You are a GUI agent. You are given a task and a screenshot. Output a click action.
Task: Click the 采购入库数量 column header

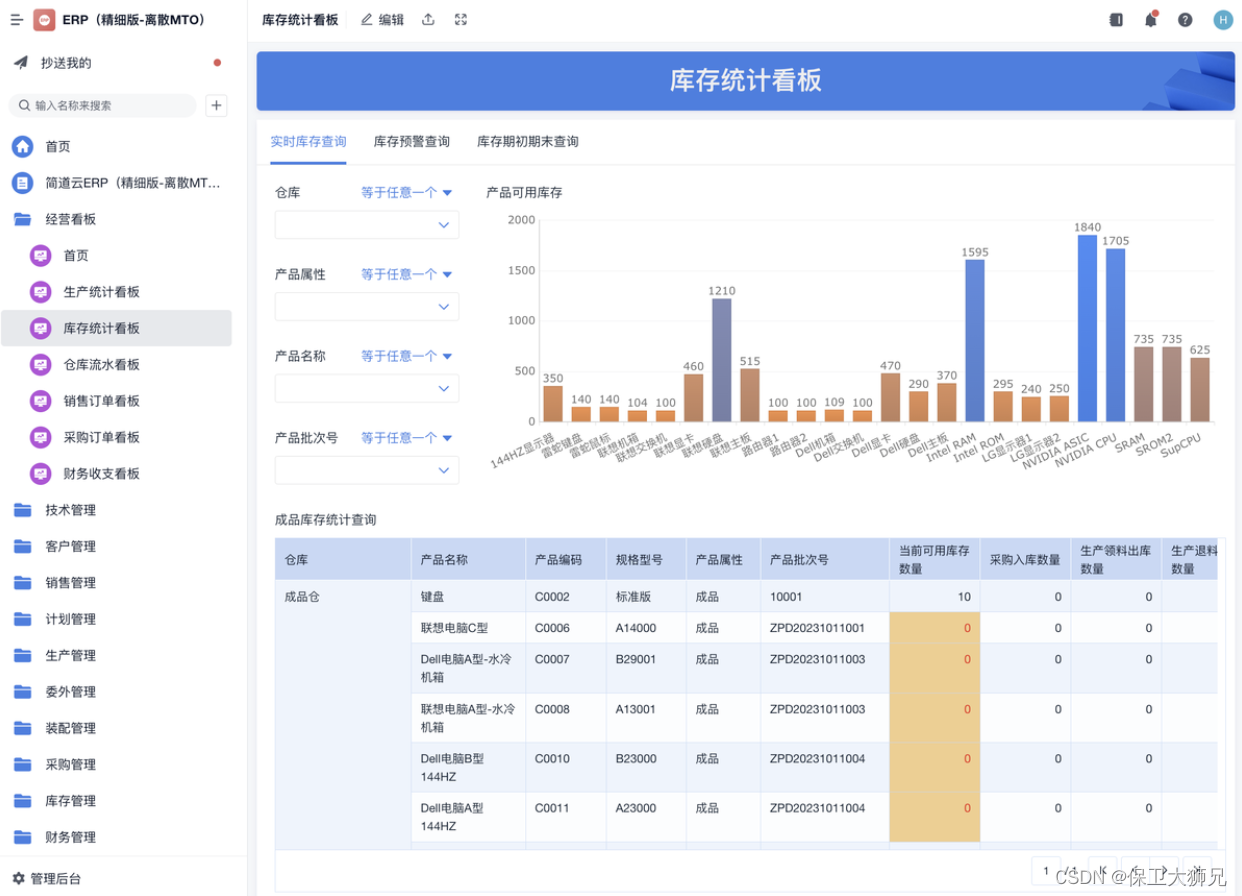click(1025, 560)
